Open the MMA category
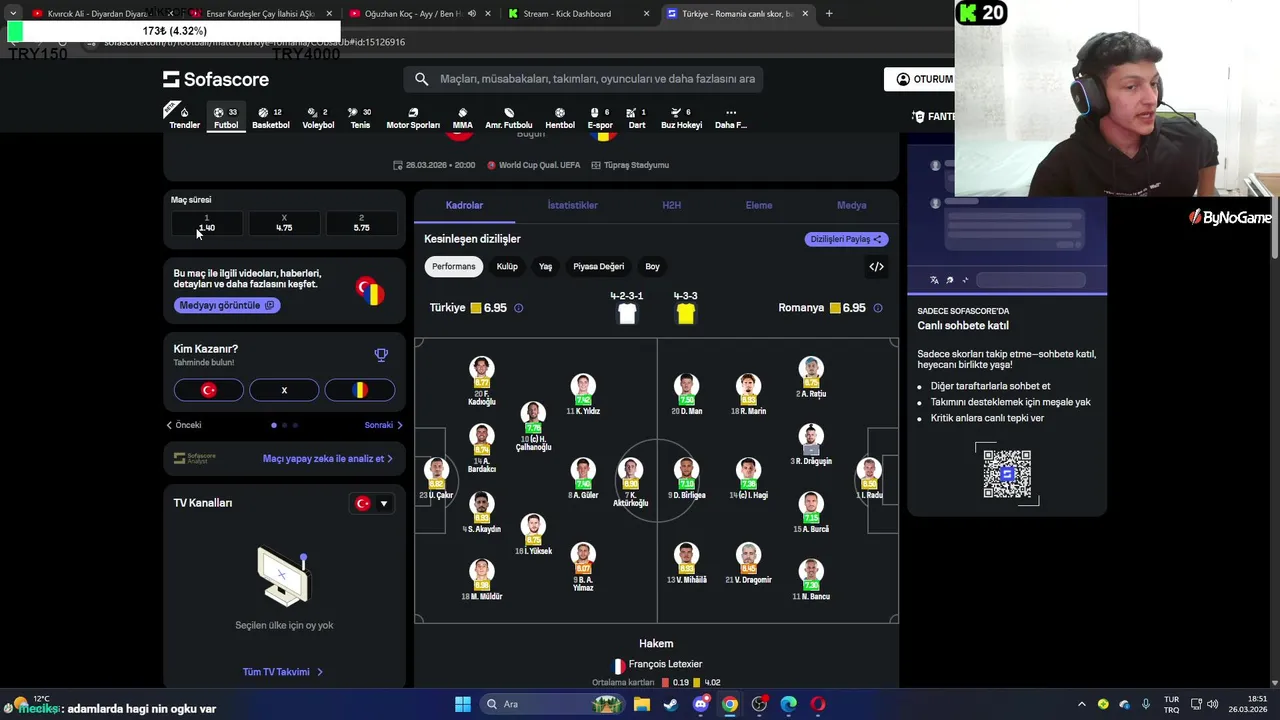Viewport: 1280px width, 720px height. pyautogui.click(x=462, y=118)
